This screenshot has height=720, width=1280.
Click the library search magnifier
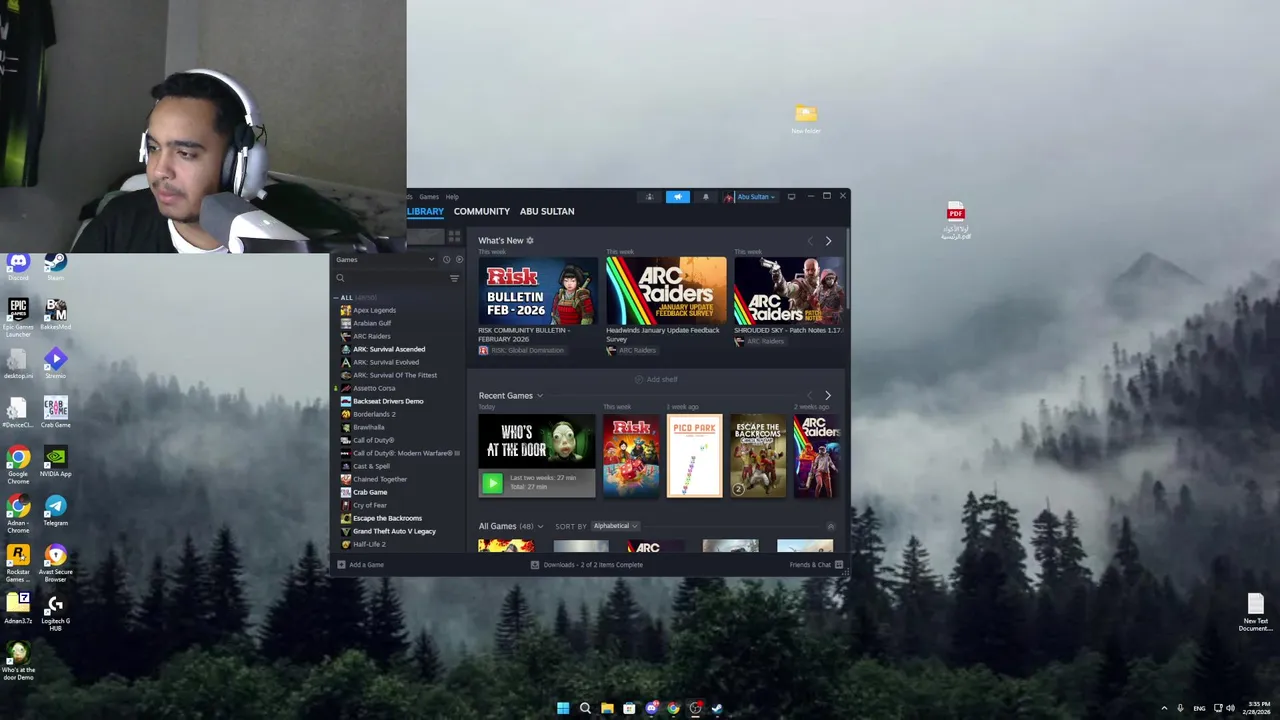(x=340, y=278)
